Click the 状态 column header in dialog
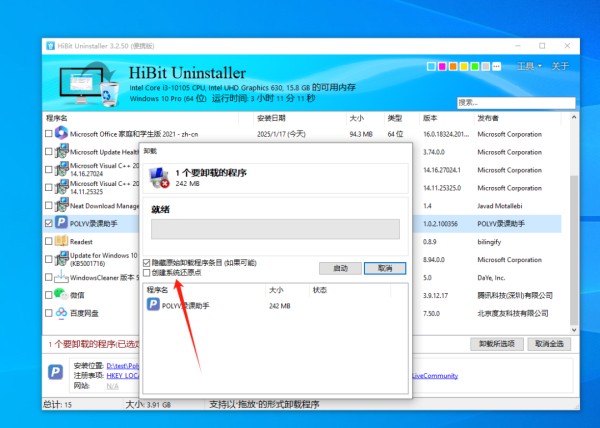The height and width of the screenshot is (428, 600). [320, 290]
